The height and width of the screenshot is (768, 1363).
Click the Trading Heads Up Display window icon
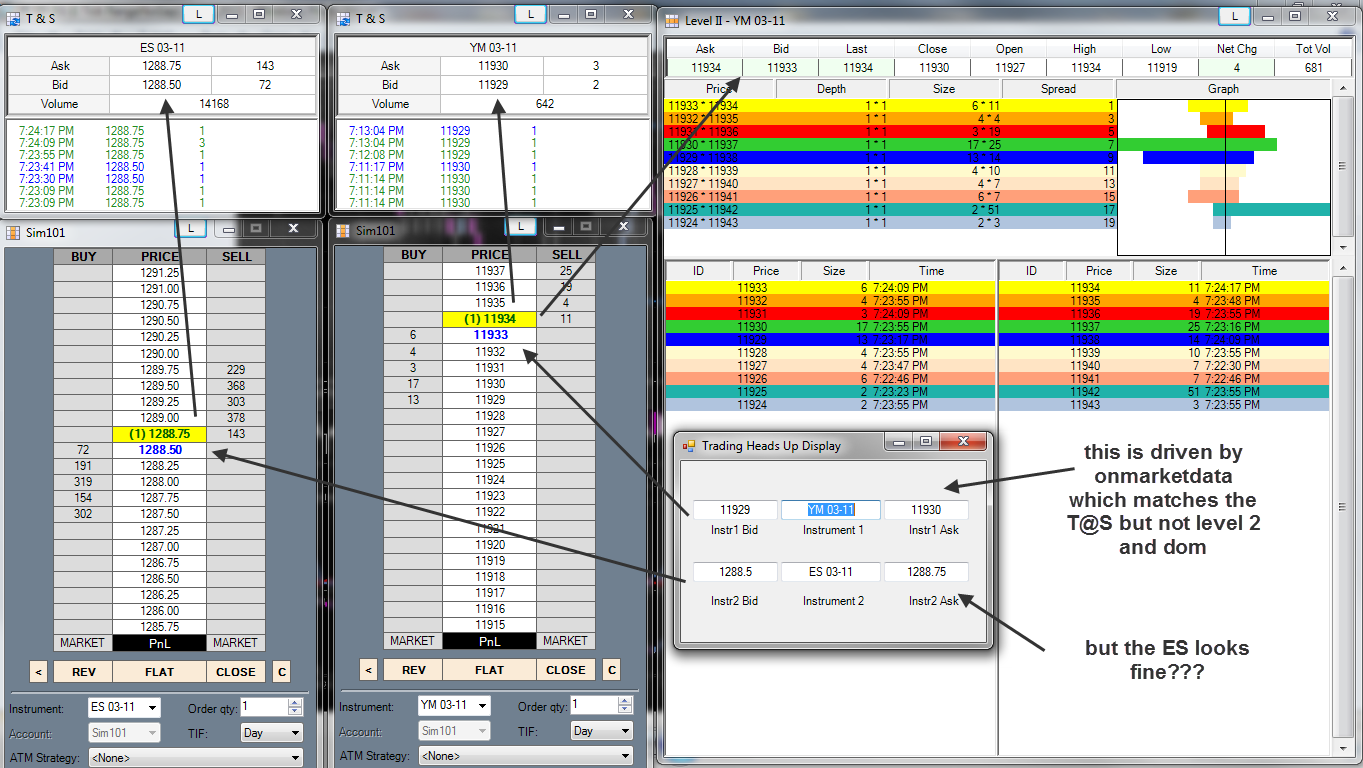[689, 446]
